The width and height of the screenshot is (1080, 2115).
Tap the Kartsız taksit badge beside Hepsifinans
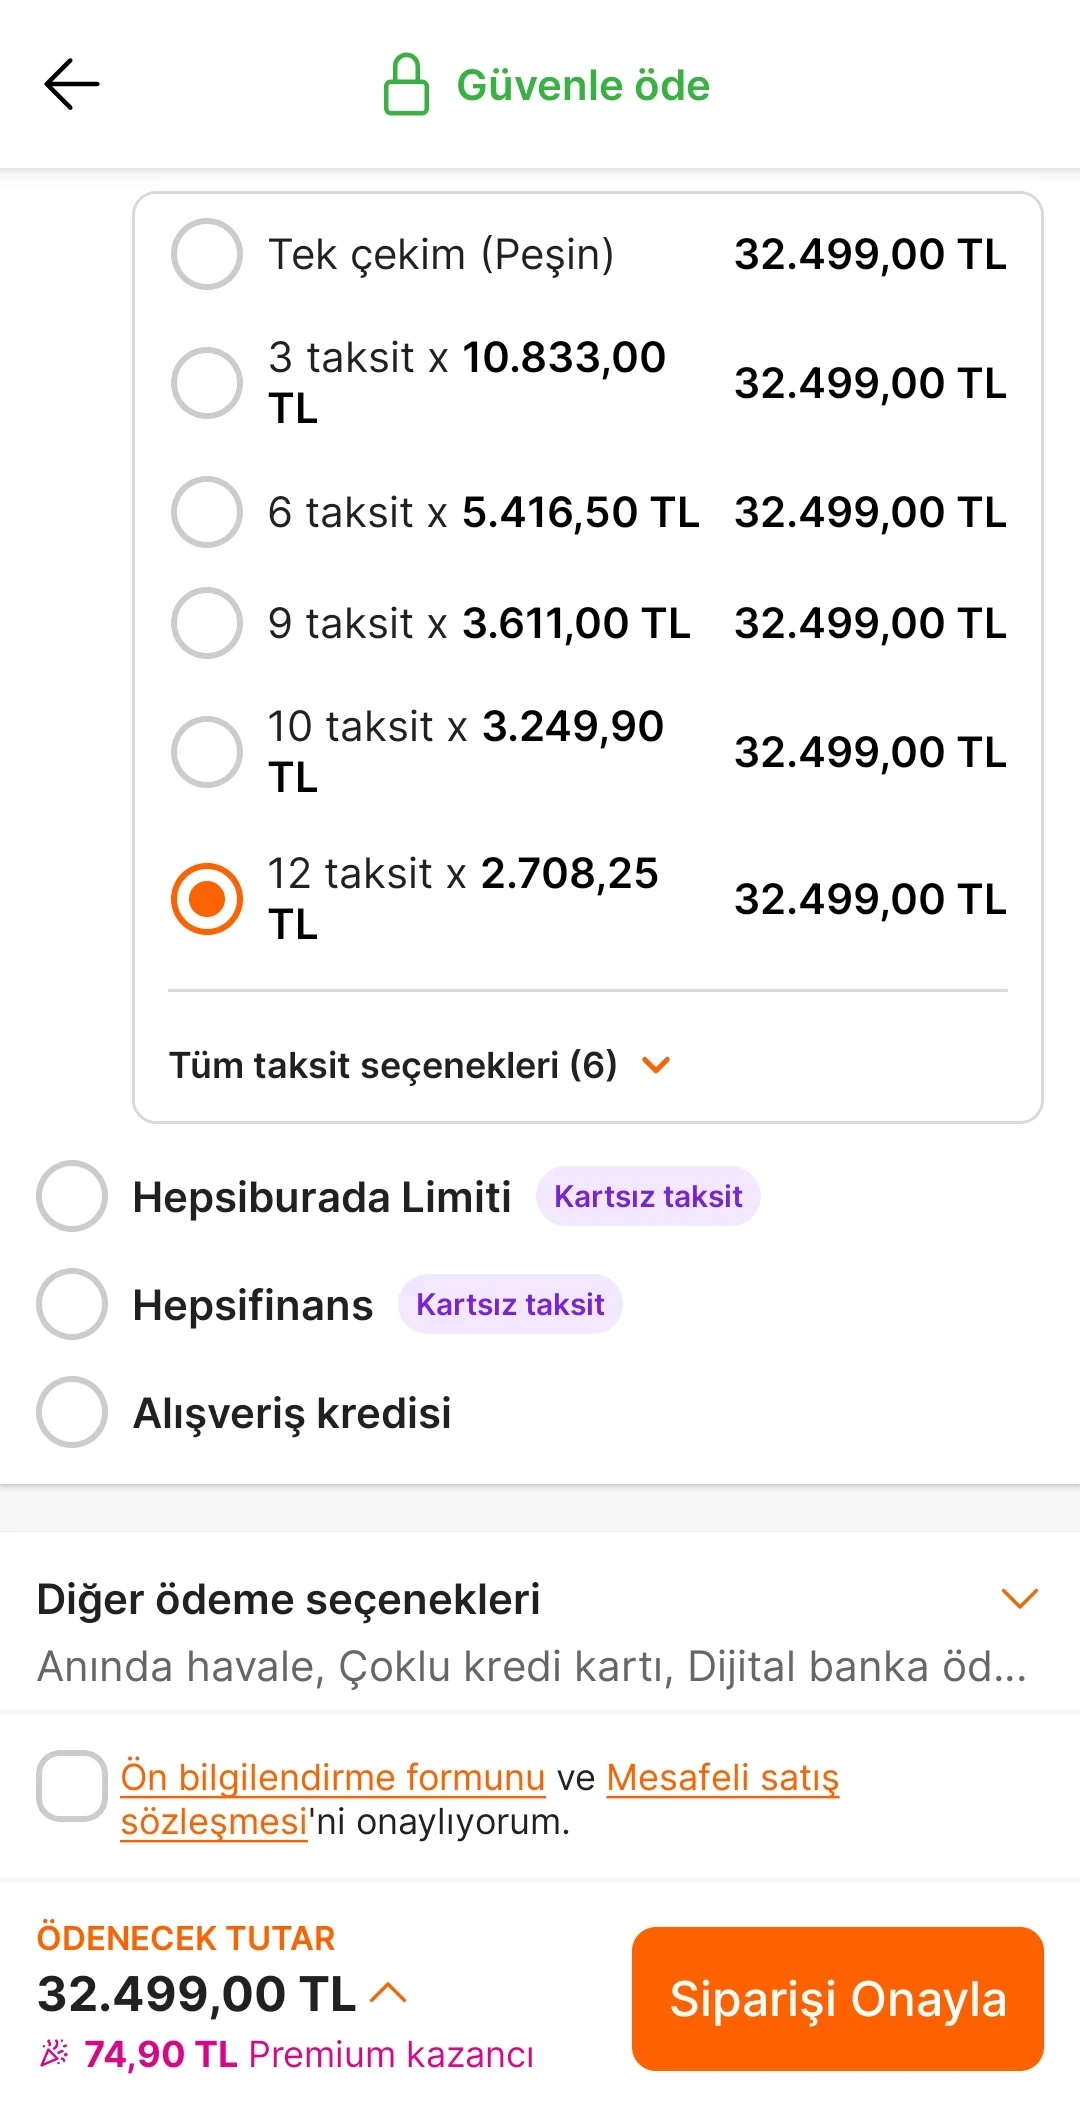510,1304
